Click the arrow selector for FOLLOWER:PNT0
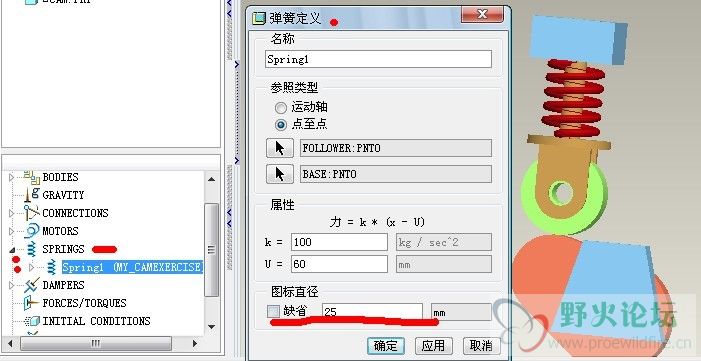 point(280,148)
